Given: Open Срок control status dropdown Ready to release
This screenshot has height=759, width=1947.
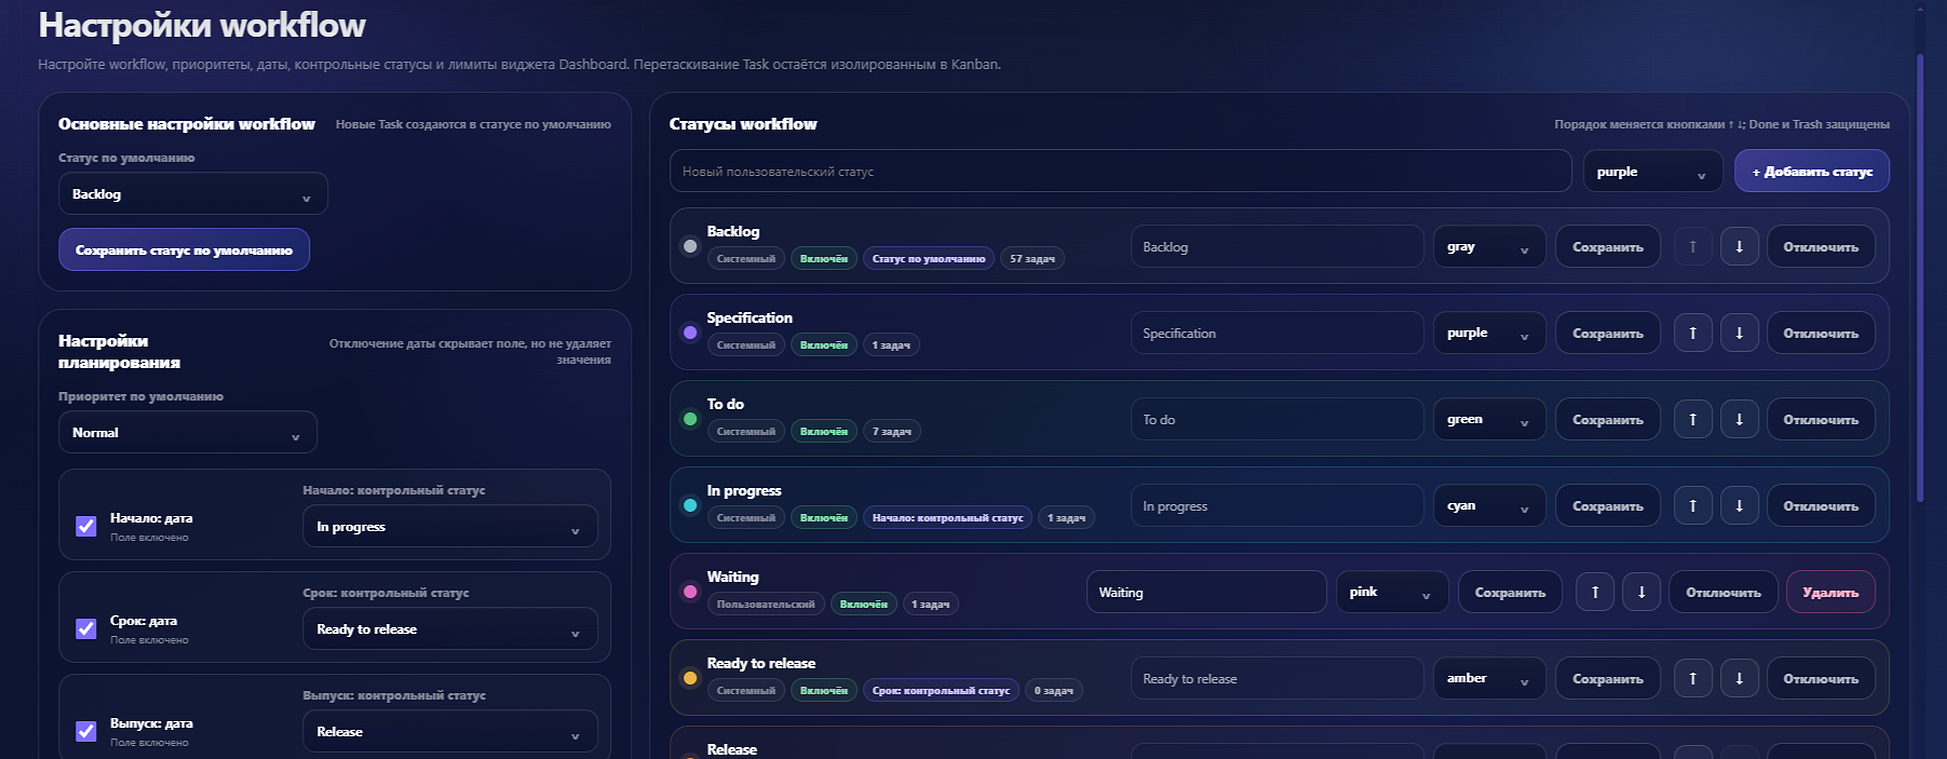Looking at the screenshot, I should point(450,629).
